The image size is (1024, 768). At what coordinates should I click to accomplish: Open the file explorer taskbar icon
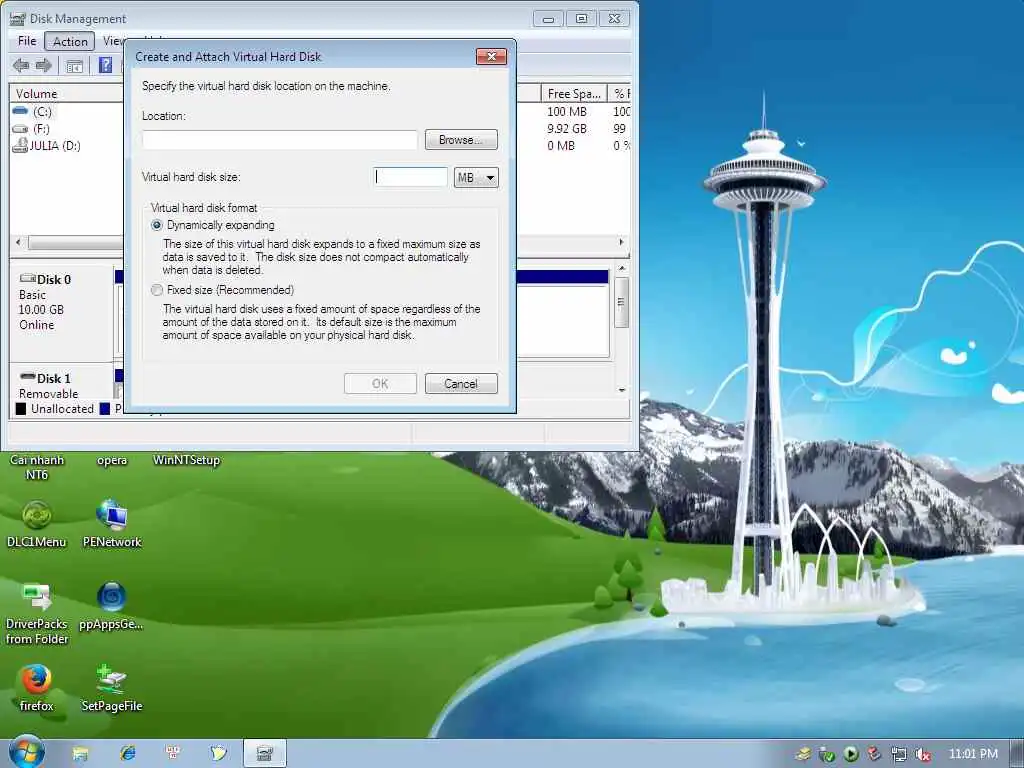tap(80, 754)
